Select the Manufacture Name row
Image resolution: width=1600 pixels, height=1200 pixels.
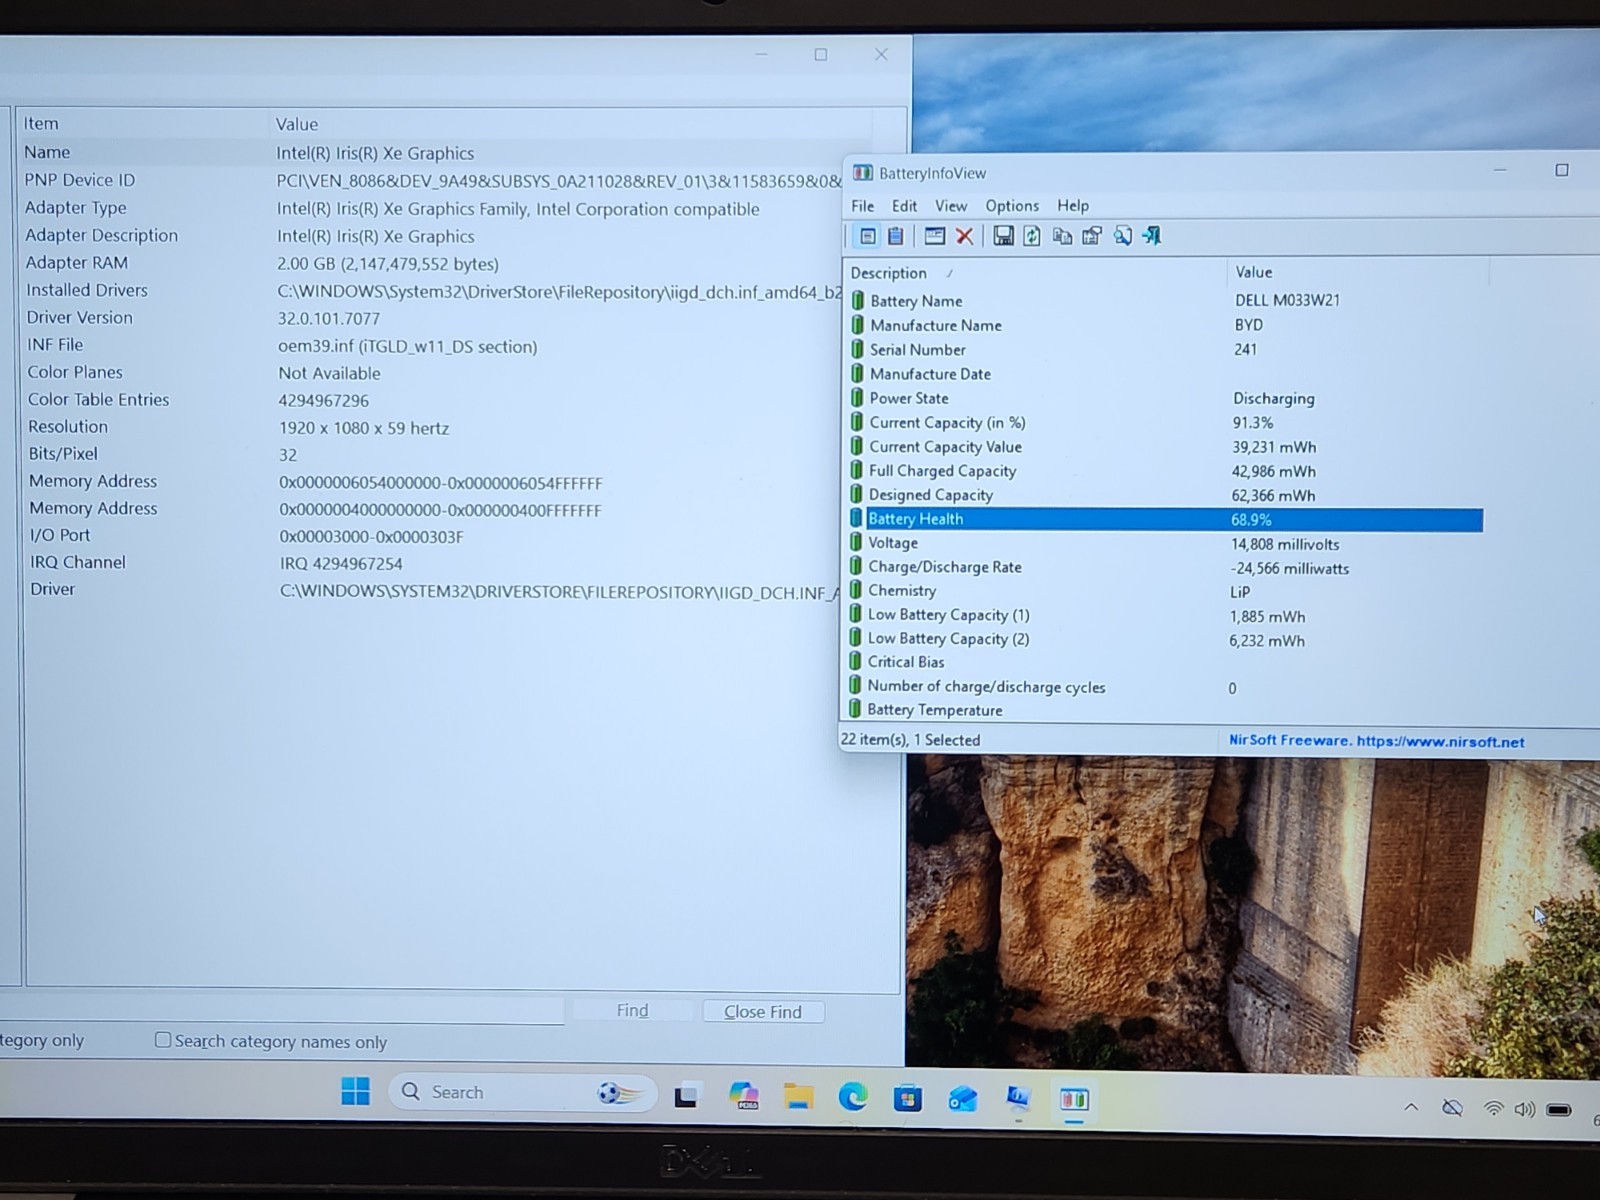(1165, 325)
